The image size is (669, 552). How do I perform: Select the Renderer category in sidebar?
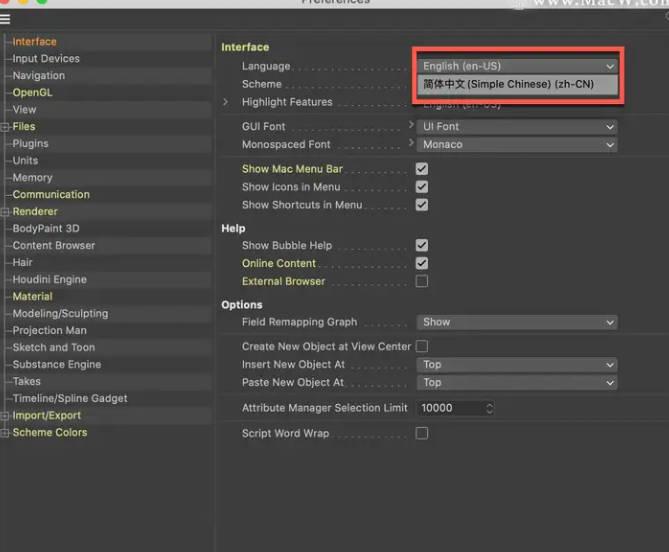coord(35,212)
